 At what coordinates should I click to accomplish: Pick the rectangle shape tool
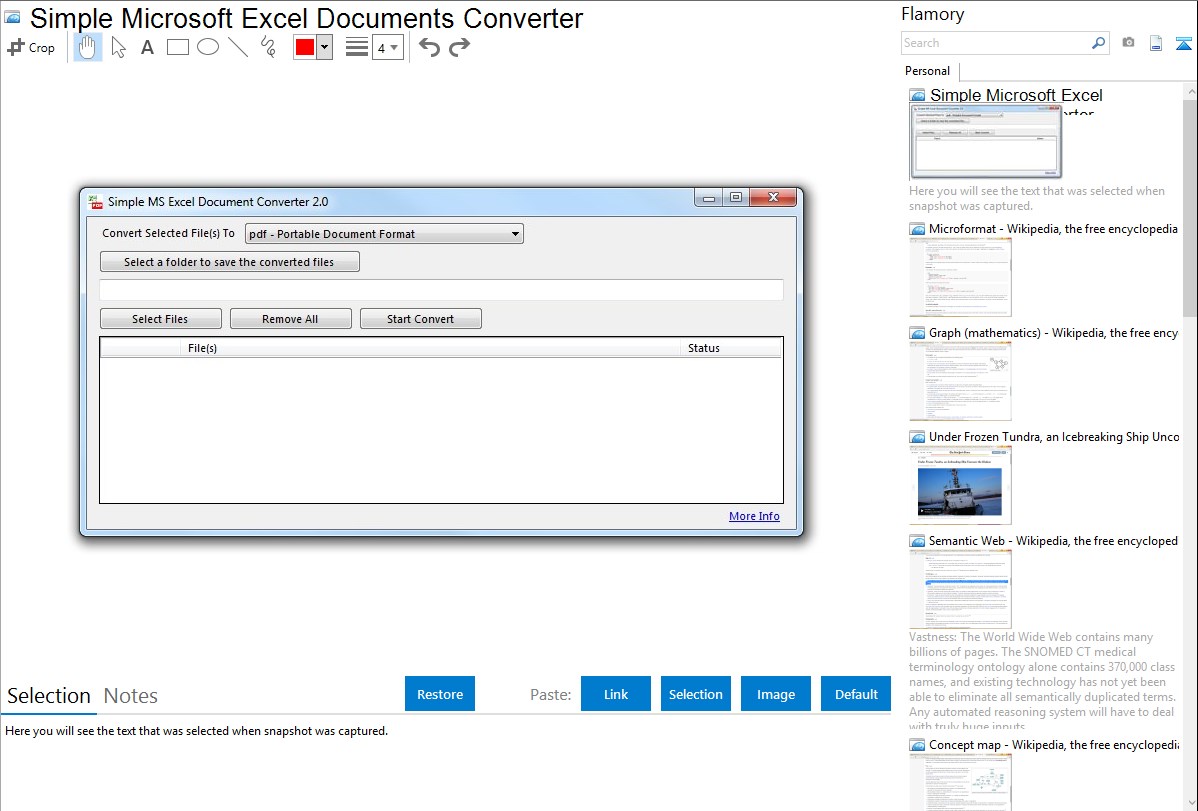click(x=177, y=47)
